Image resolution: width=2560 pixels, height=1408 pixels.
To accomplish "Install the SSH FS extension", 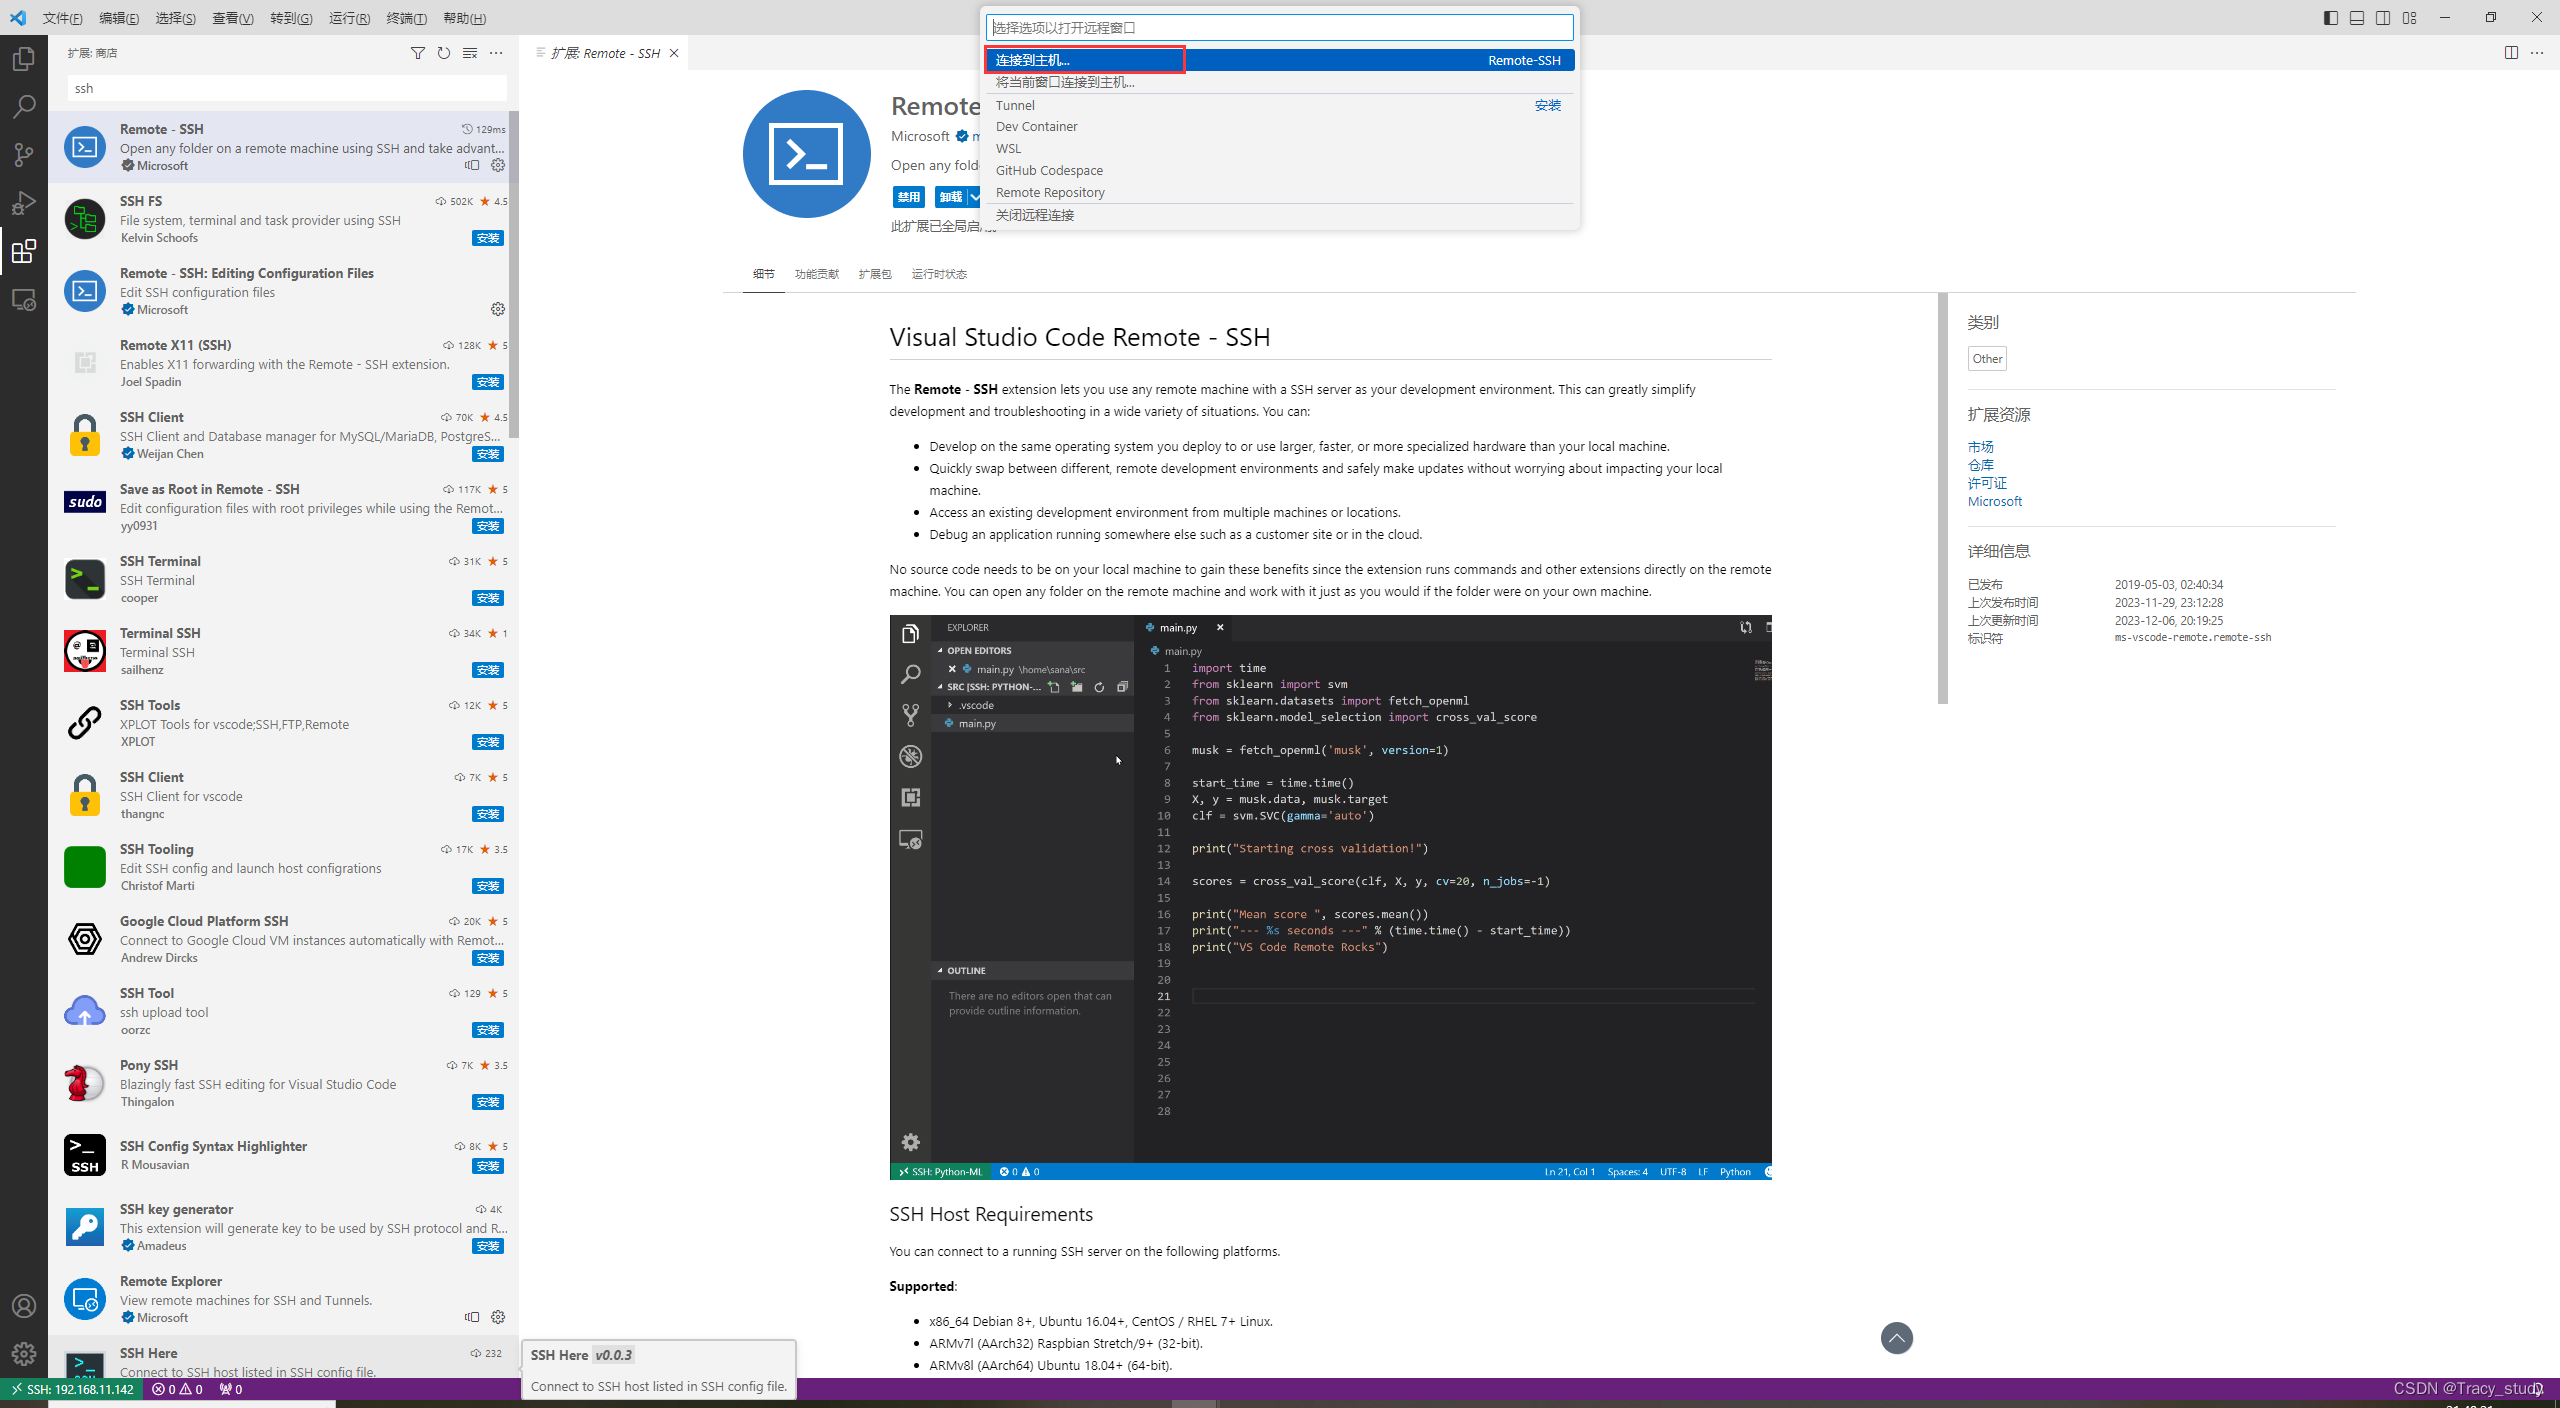I will pyautogui.click(x=488, y=238).
